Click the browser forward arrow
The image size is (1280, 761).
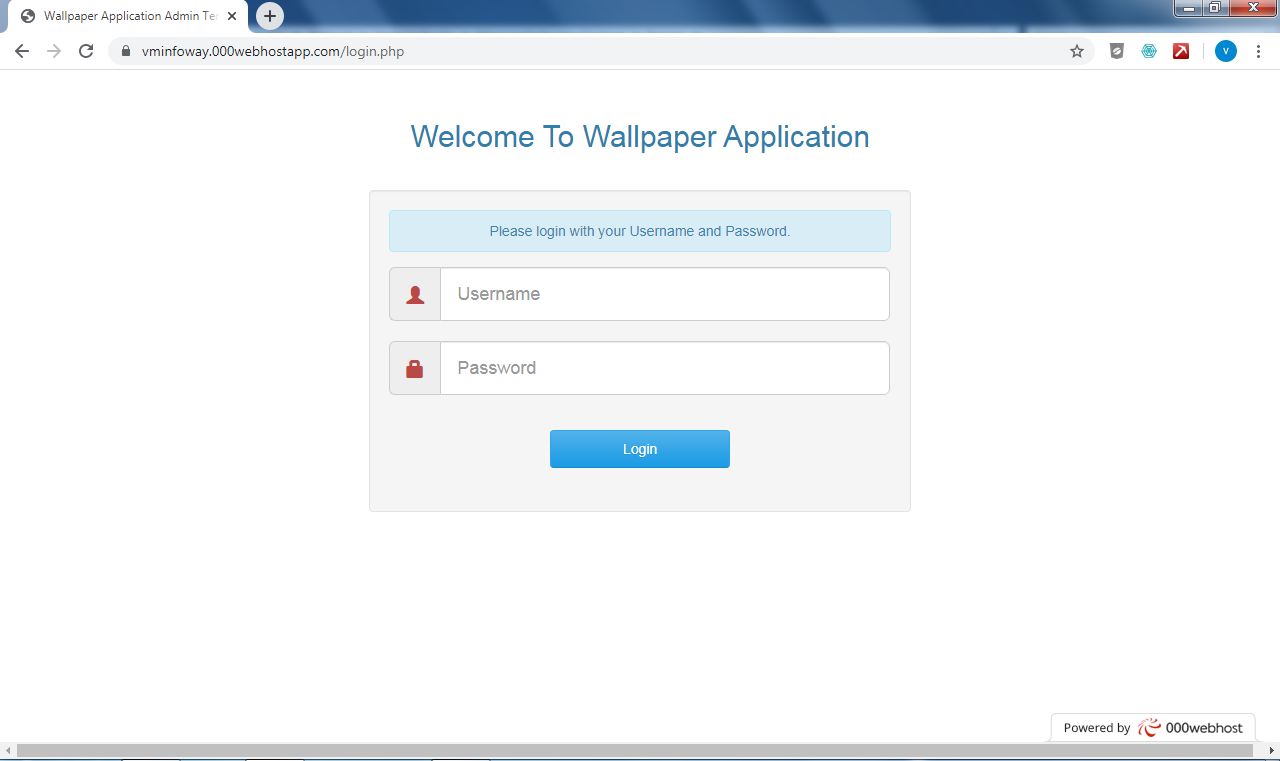[x=54, y=51]
